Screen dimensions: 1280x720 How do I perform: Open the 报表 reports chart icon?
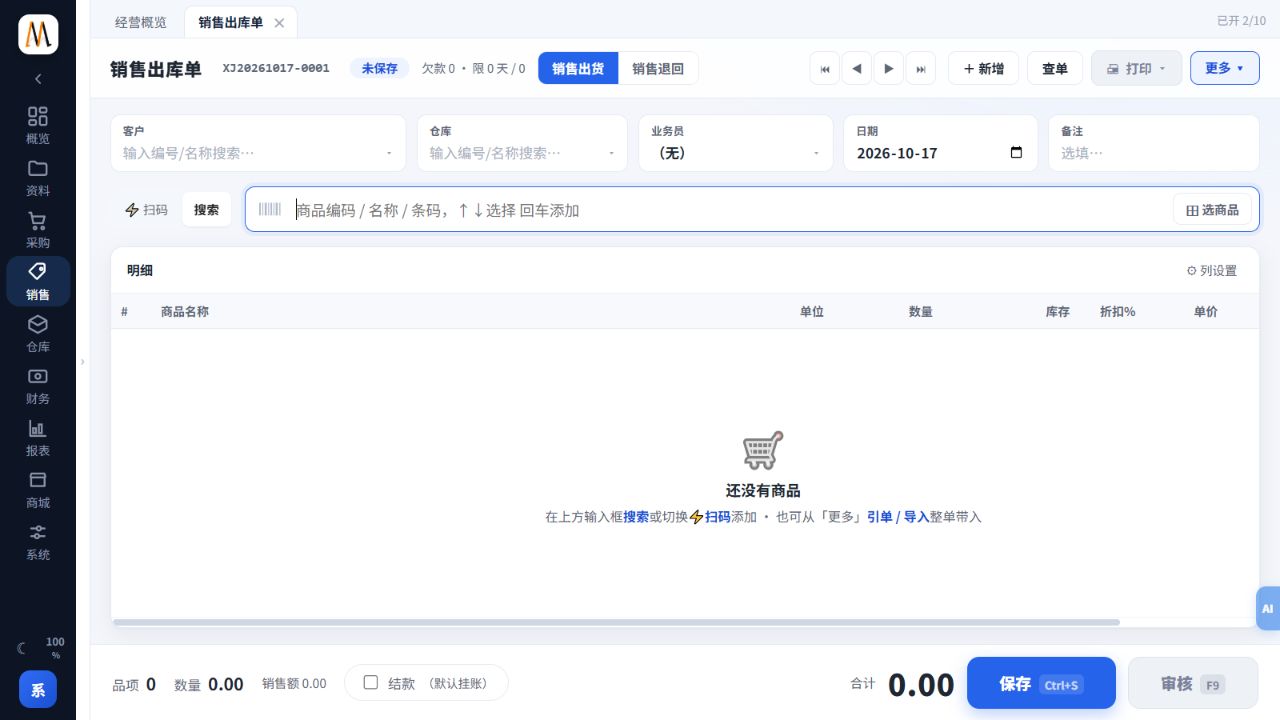[x=38, y=438]
